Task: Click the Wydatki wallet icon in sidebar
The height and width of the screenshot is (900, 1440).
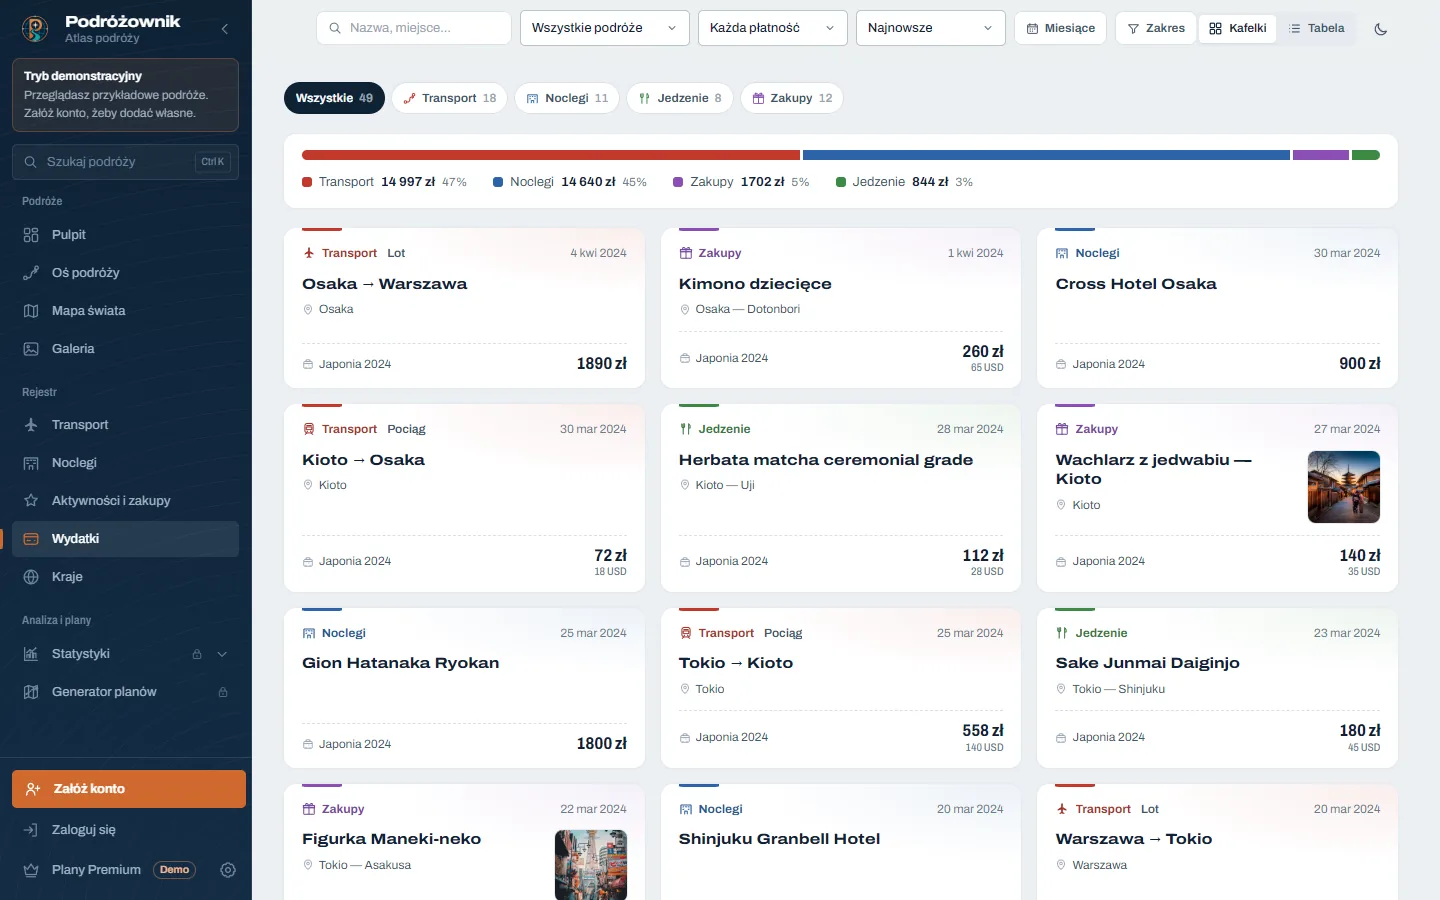Action: click(x=31, y=539)
